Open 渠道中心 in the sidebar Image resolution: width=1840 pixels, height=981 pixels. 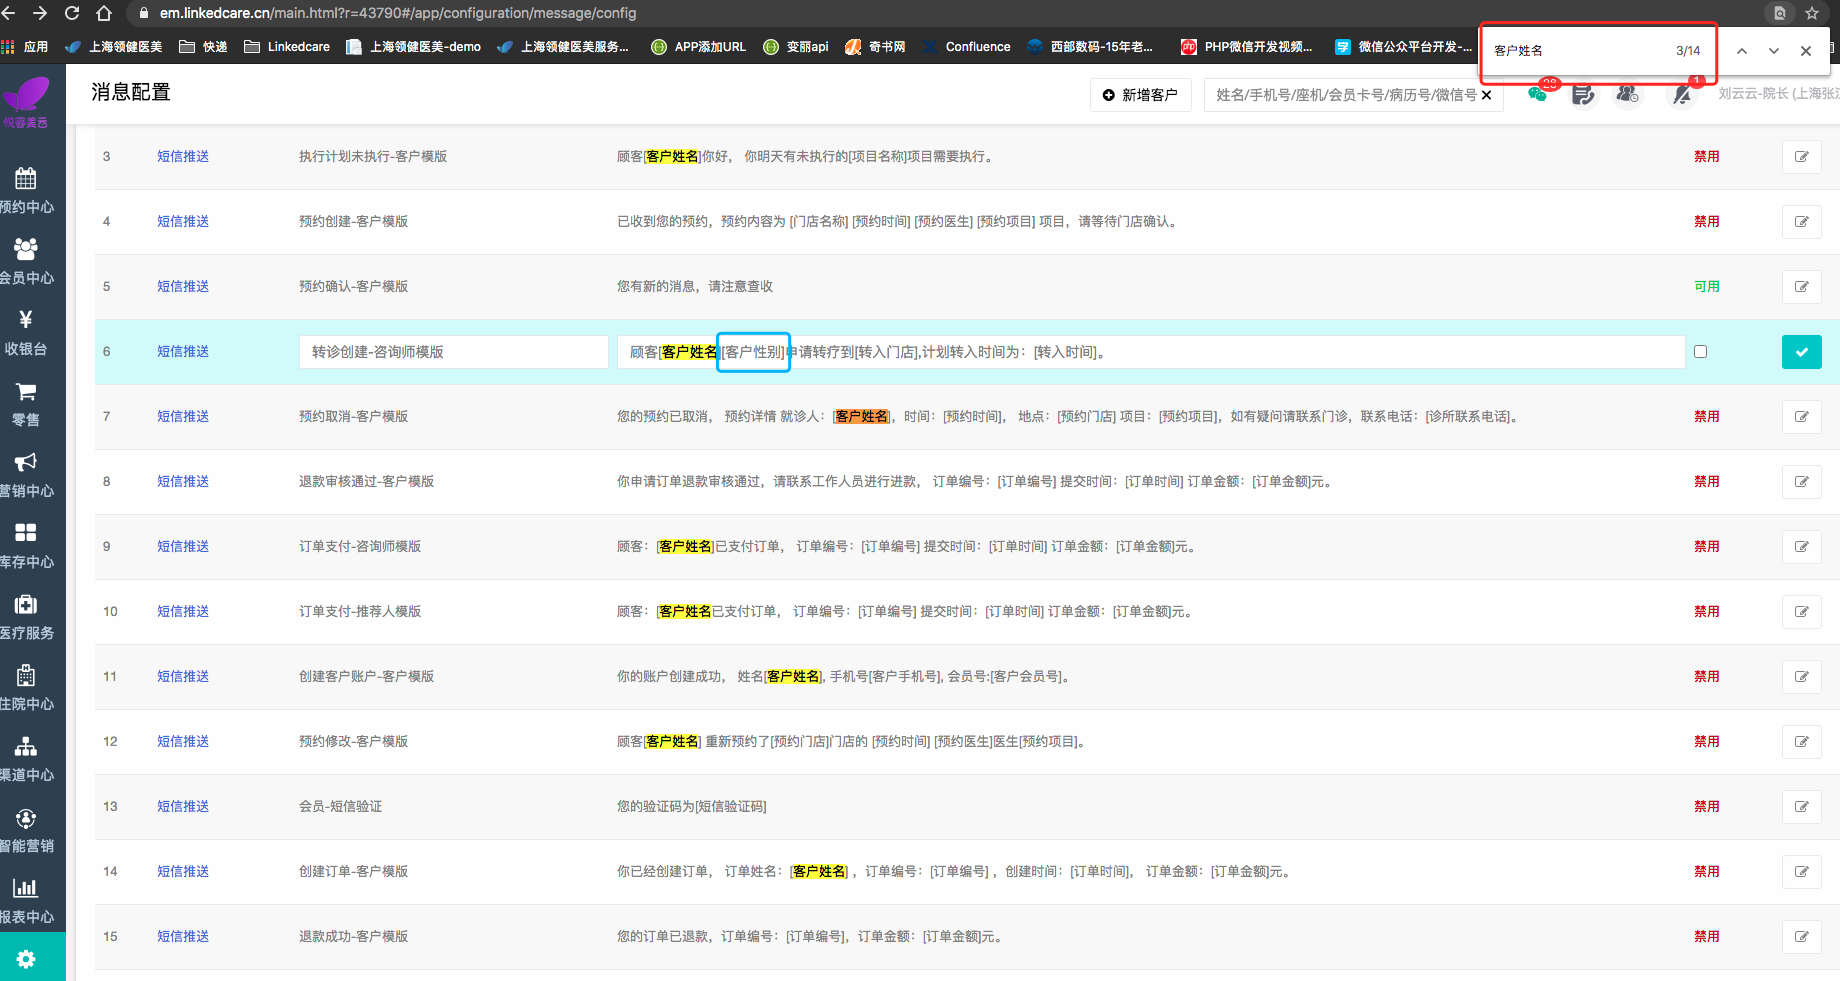27,759
